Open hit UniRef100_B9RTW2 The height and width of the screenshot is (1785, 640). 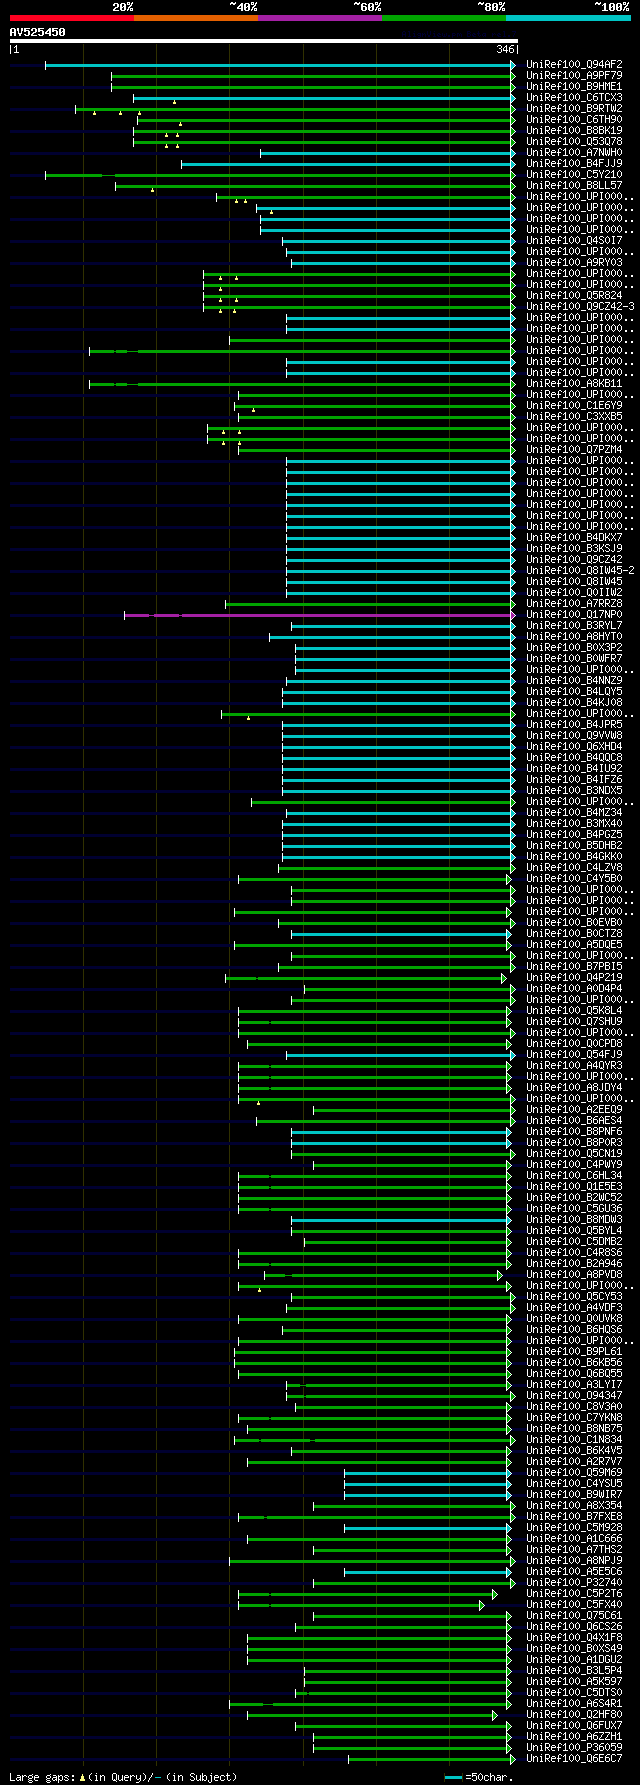(574, 109)
